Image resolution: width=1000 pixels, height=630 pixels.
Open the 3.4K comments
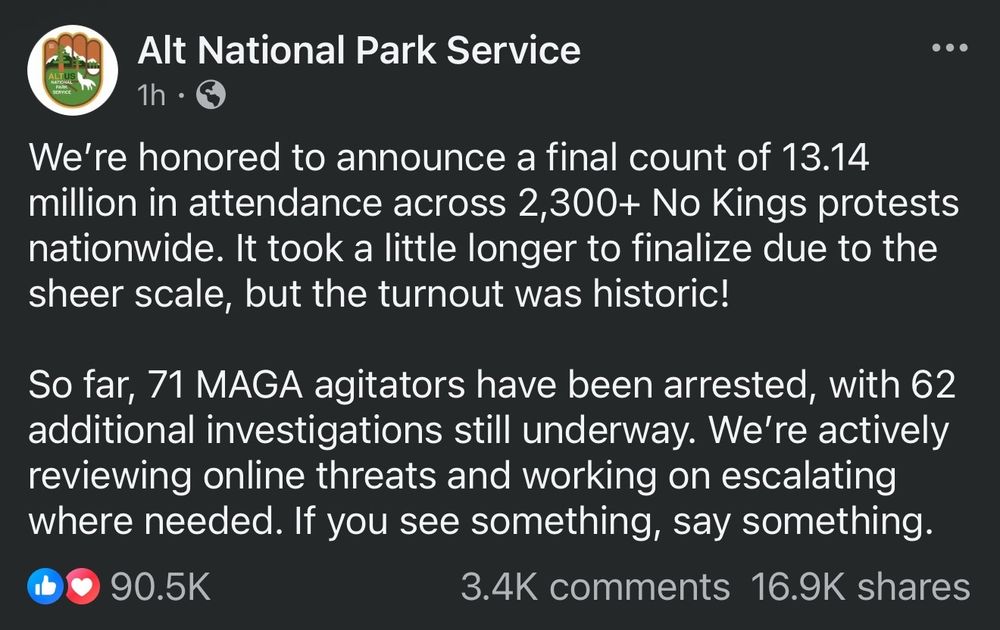click(595, 587)
